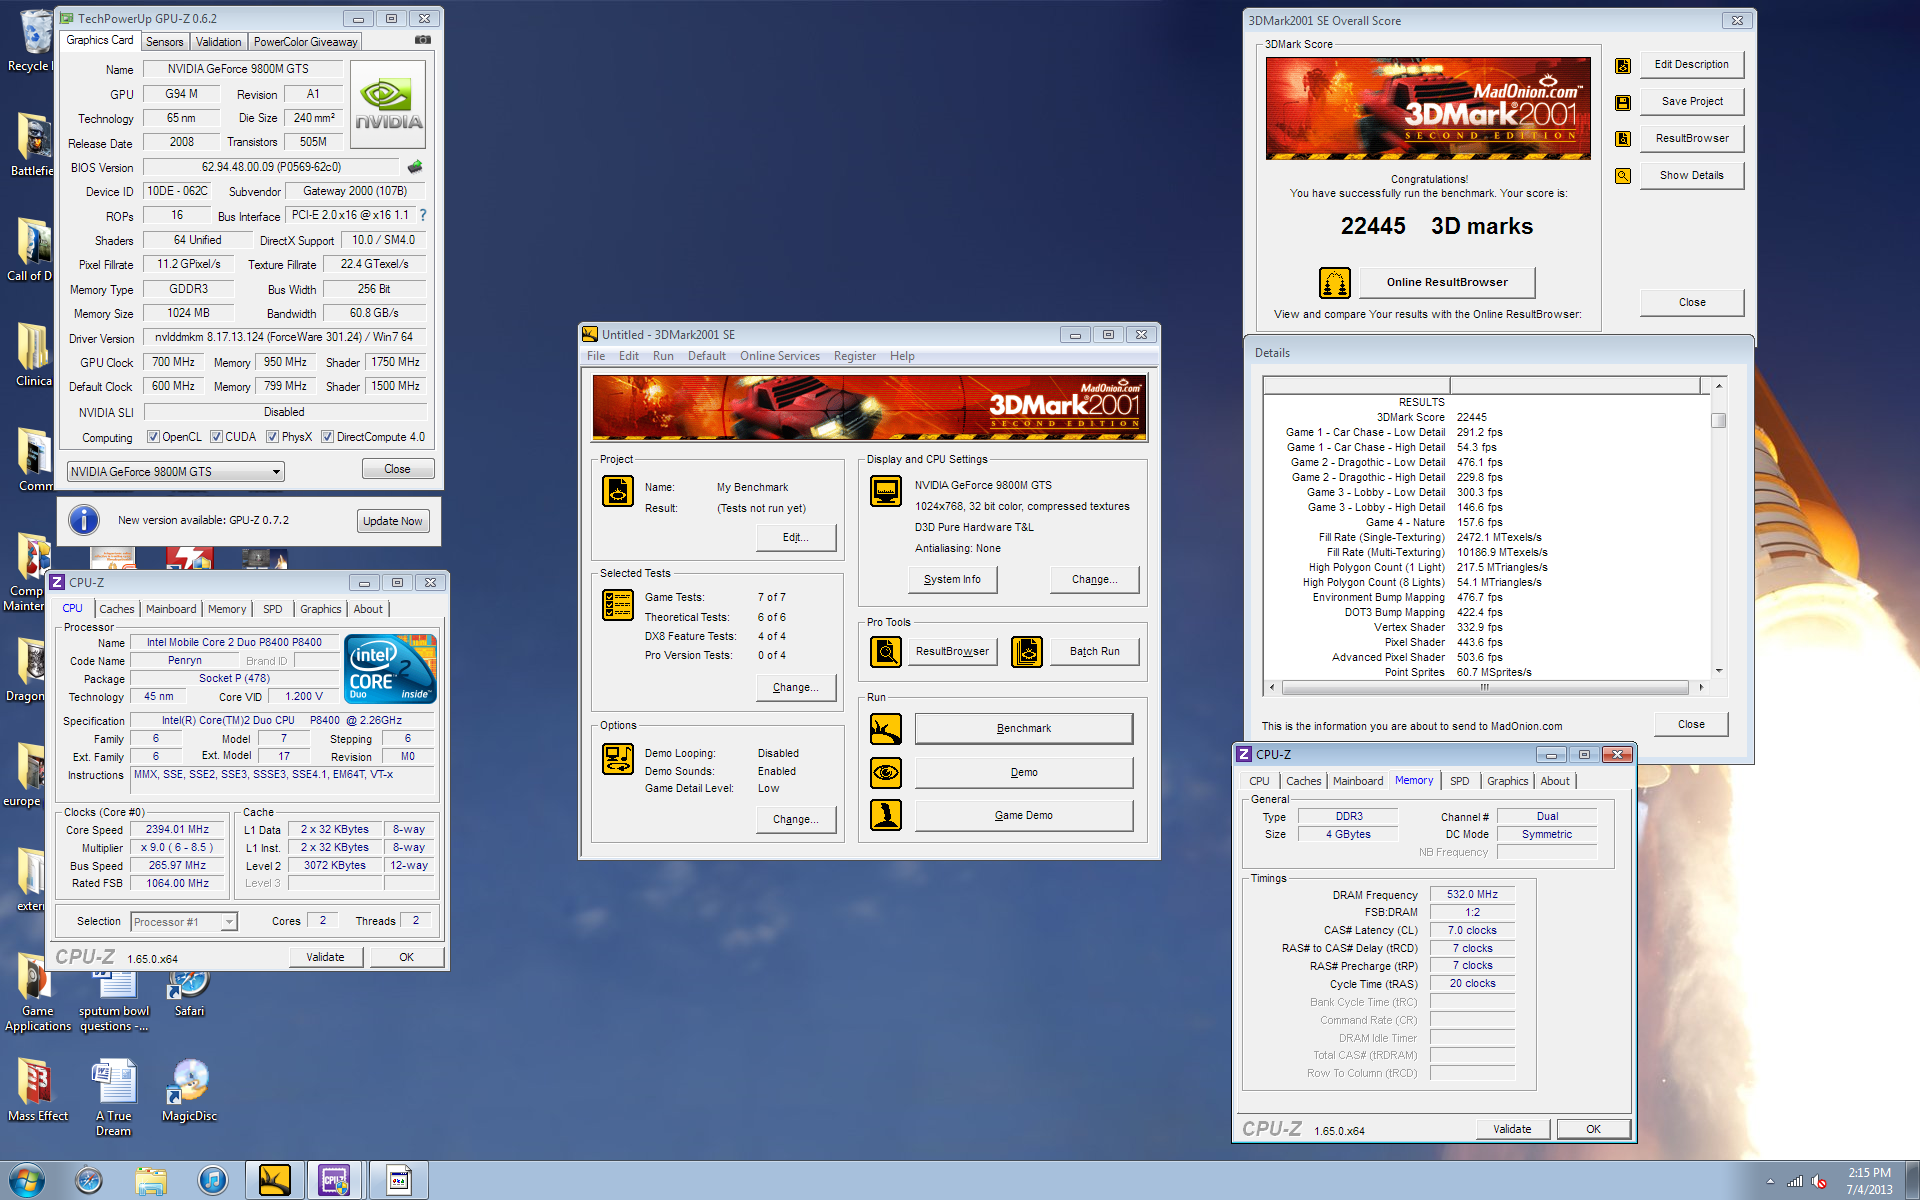Screen dimensions: 1920x1200
Task: Click the Core Speed value 2394.01 MHz
Action: 178,830
